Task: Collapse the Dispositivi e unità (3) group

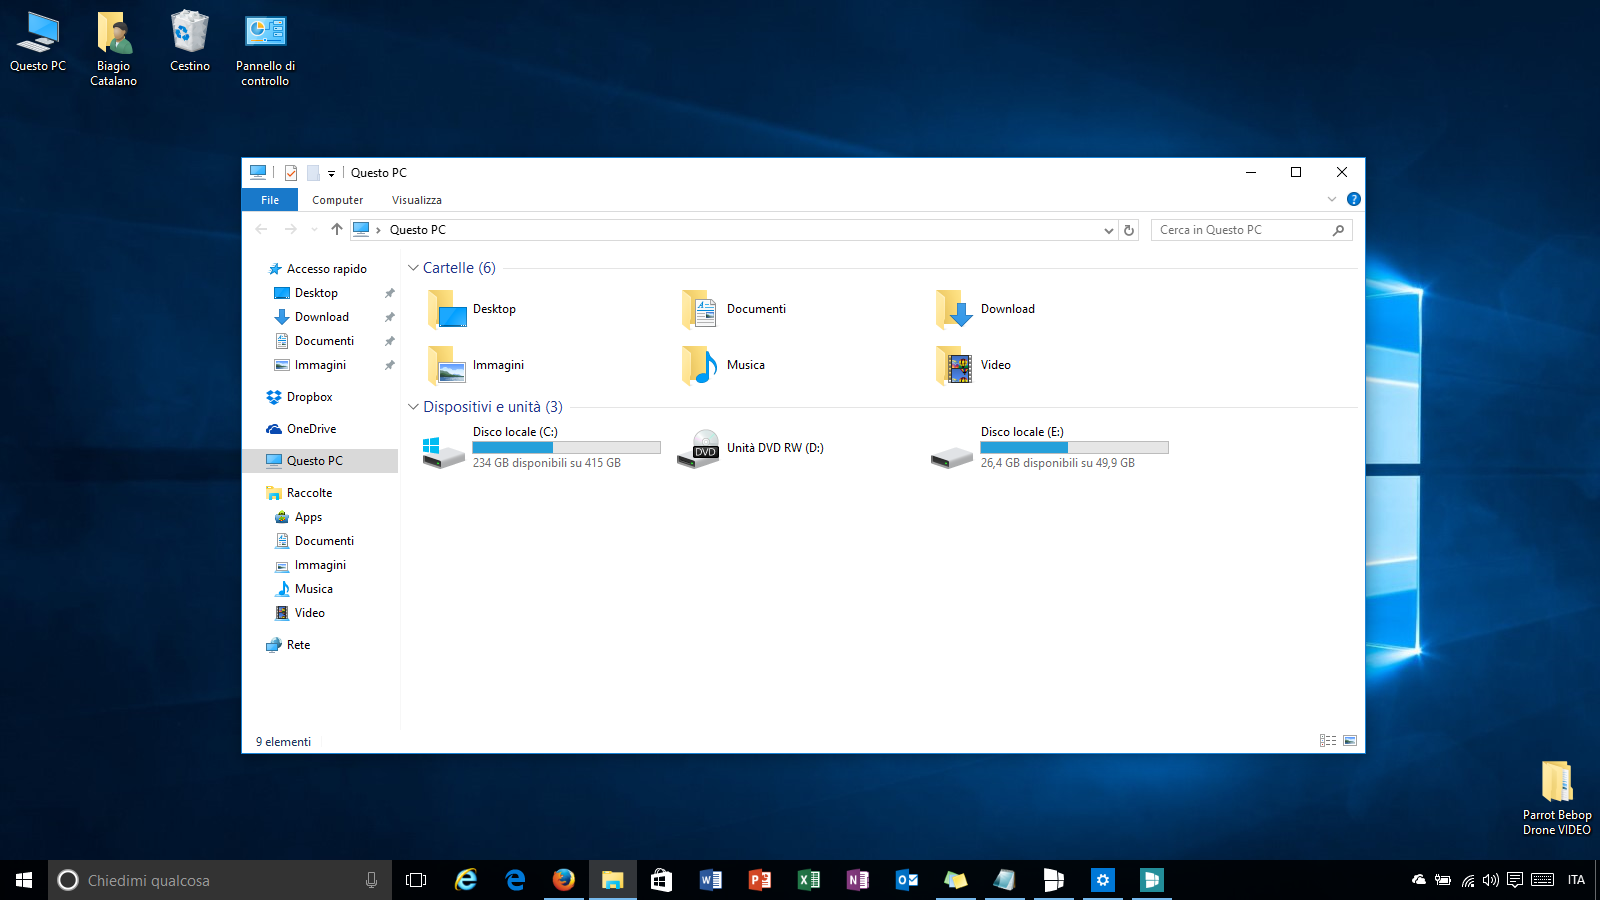Action: click(x=413, y=407)
